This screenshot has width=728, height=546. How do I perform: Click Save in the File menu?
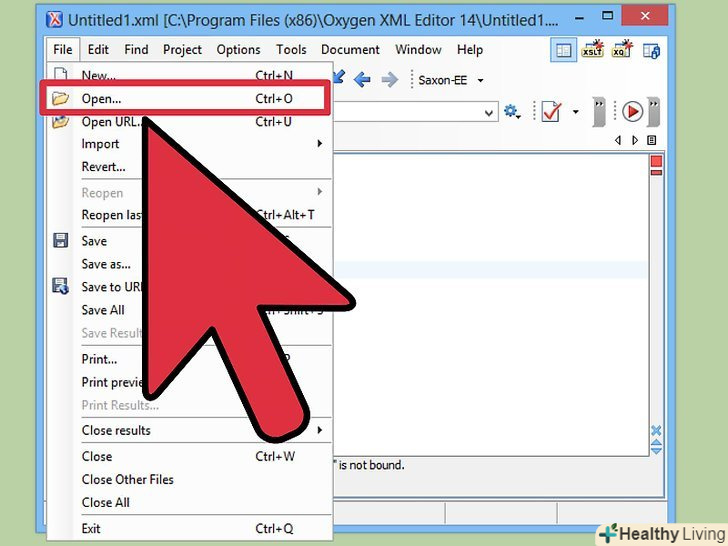click(x=189, y=241)
